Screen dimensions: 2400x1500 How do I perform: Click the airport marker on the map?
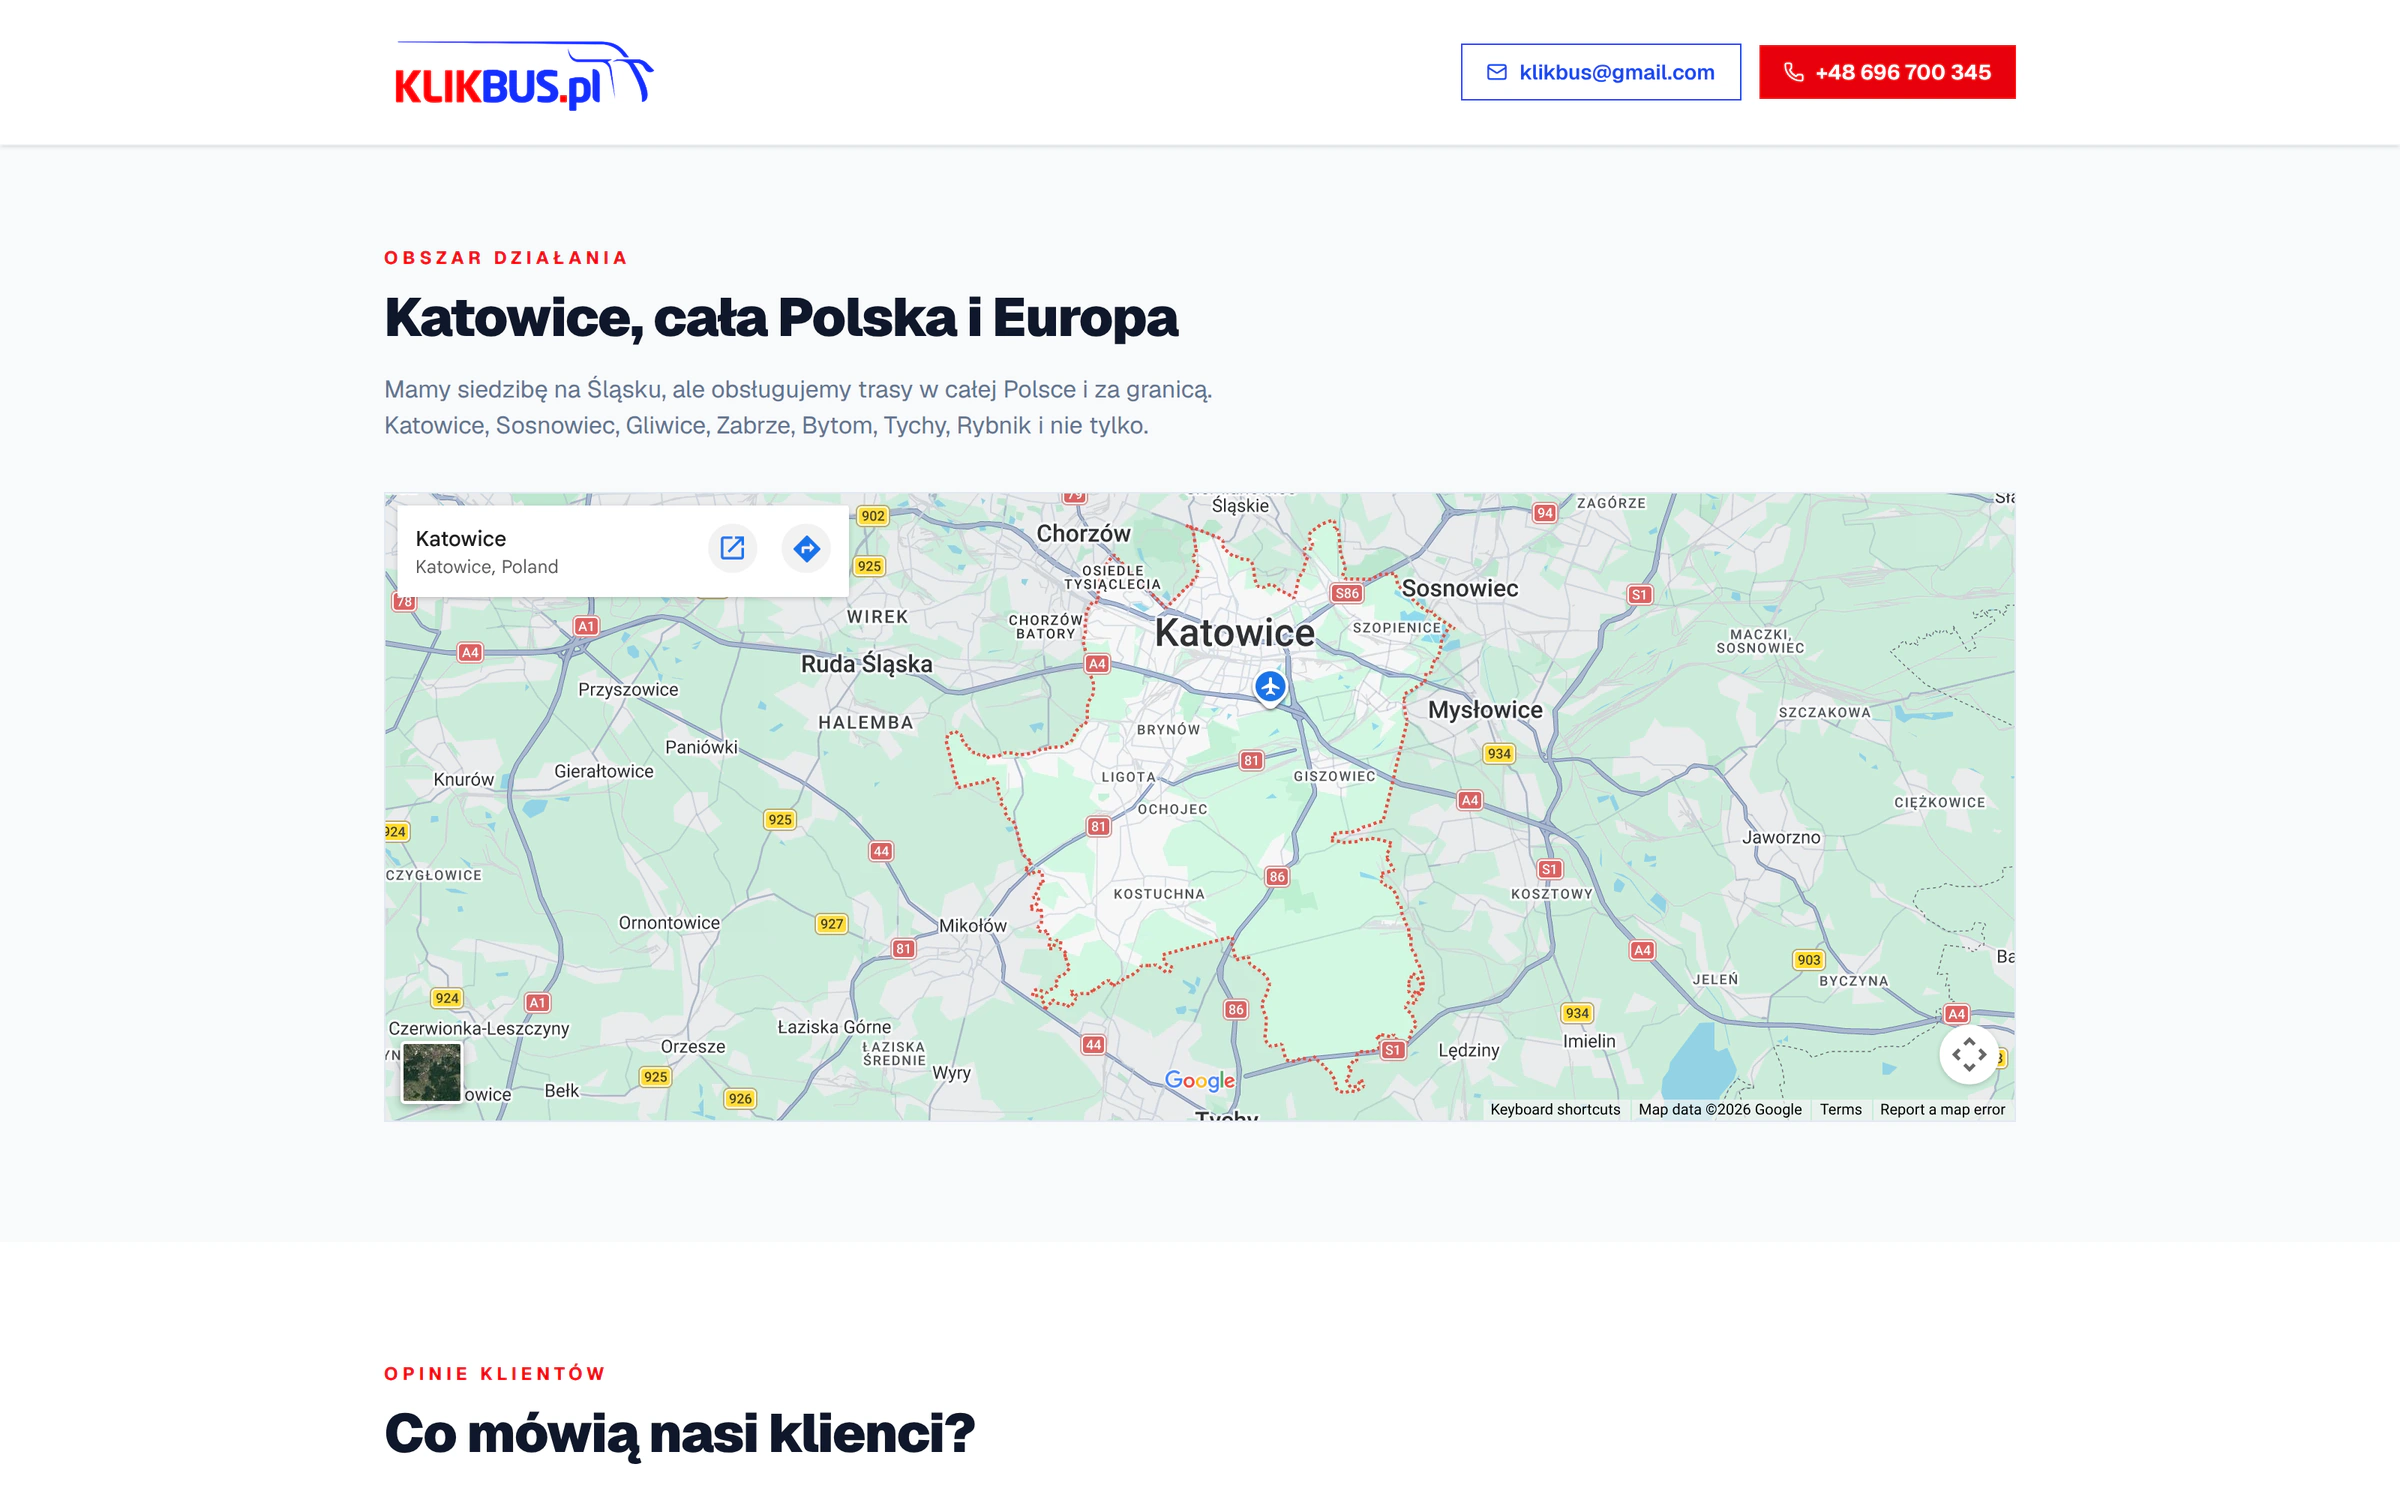click(x=1270, y=688)
